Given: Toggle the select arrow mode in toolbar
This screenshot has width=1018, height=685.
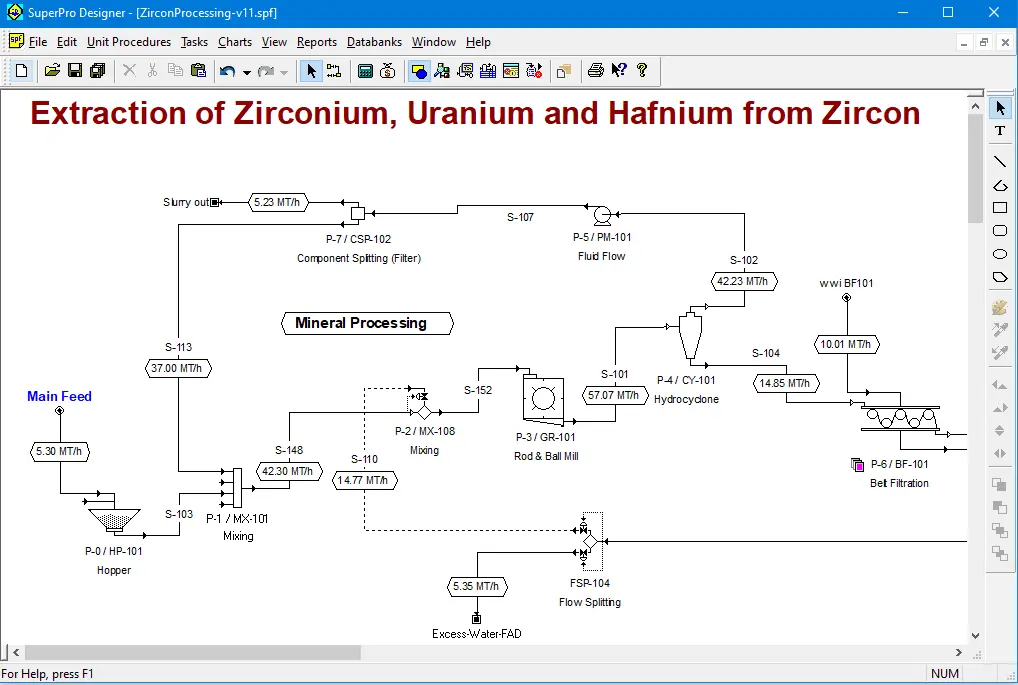Looking at the screenshot, I should [x=311, y=71].
